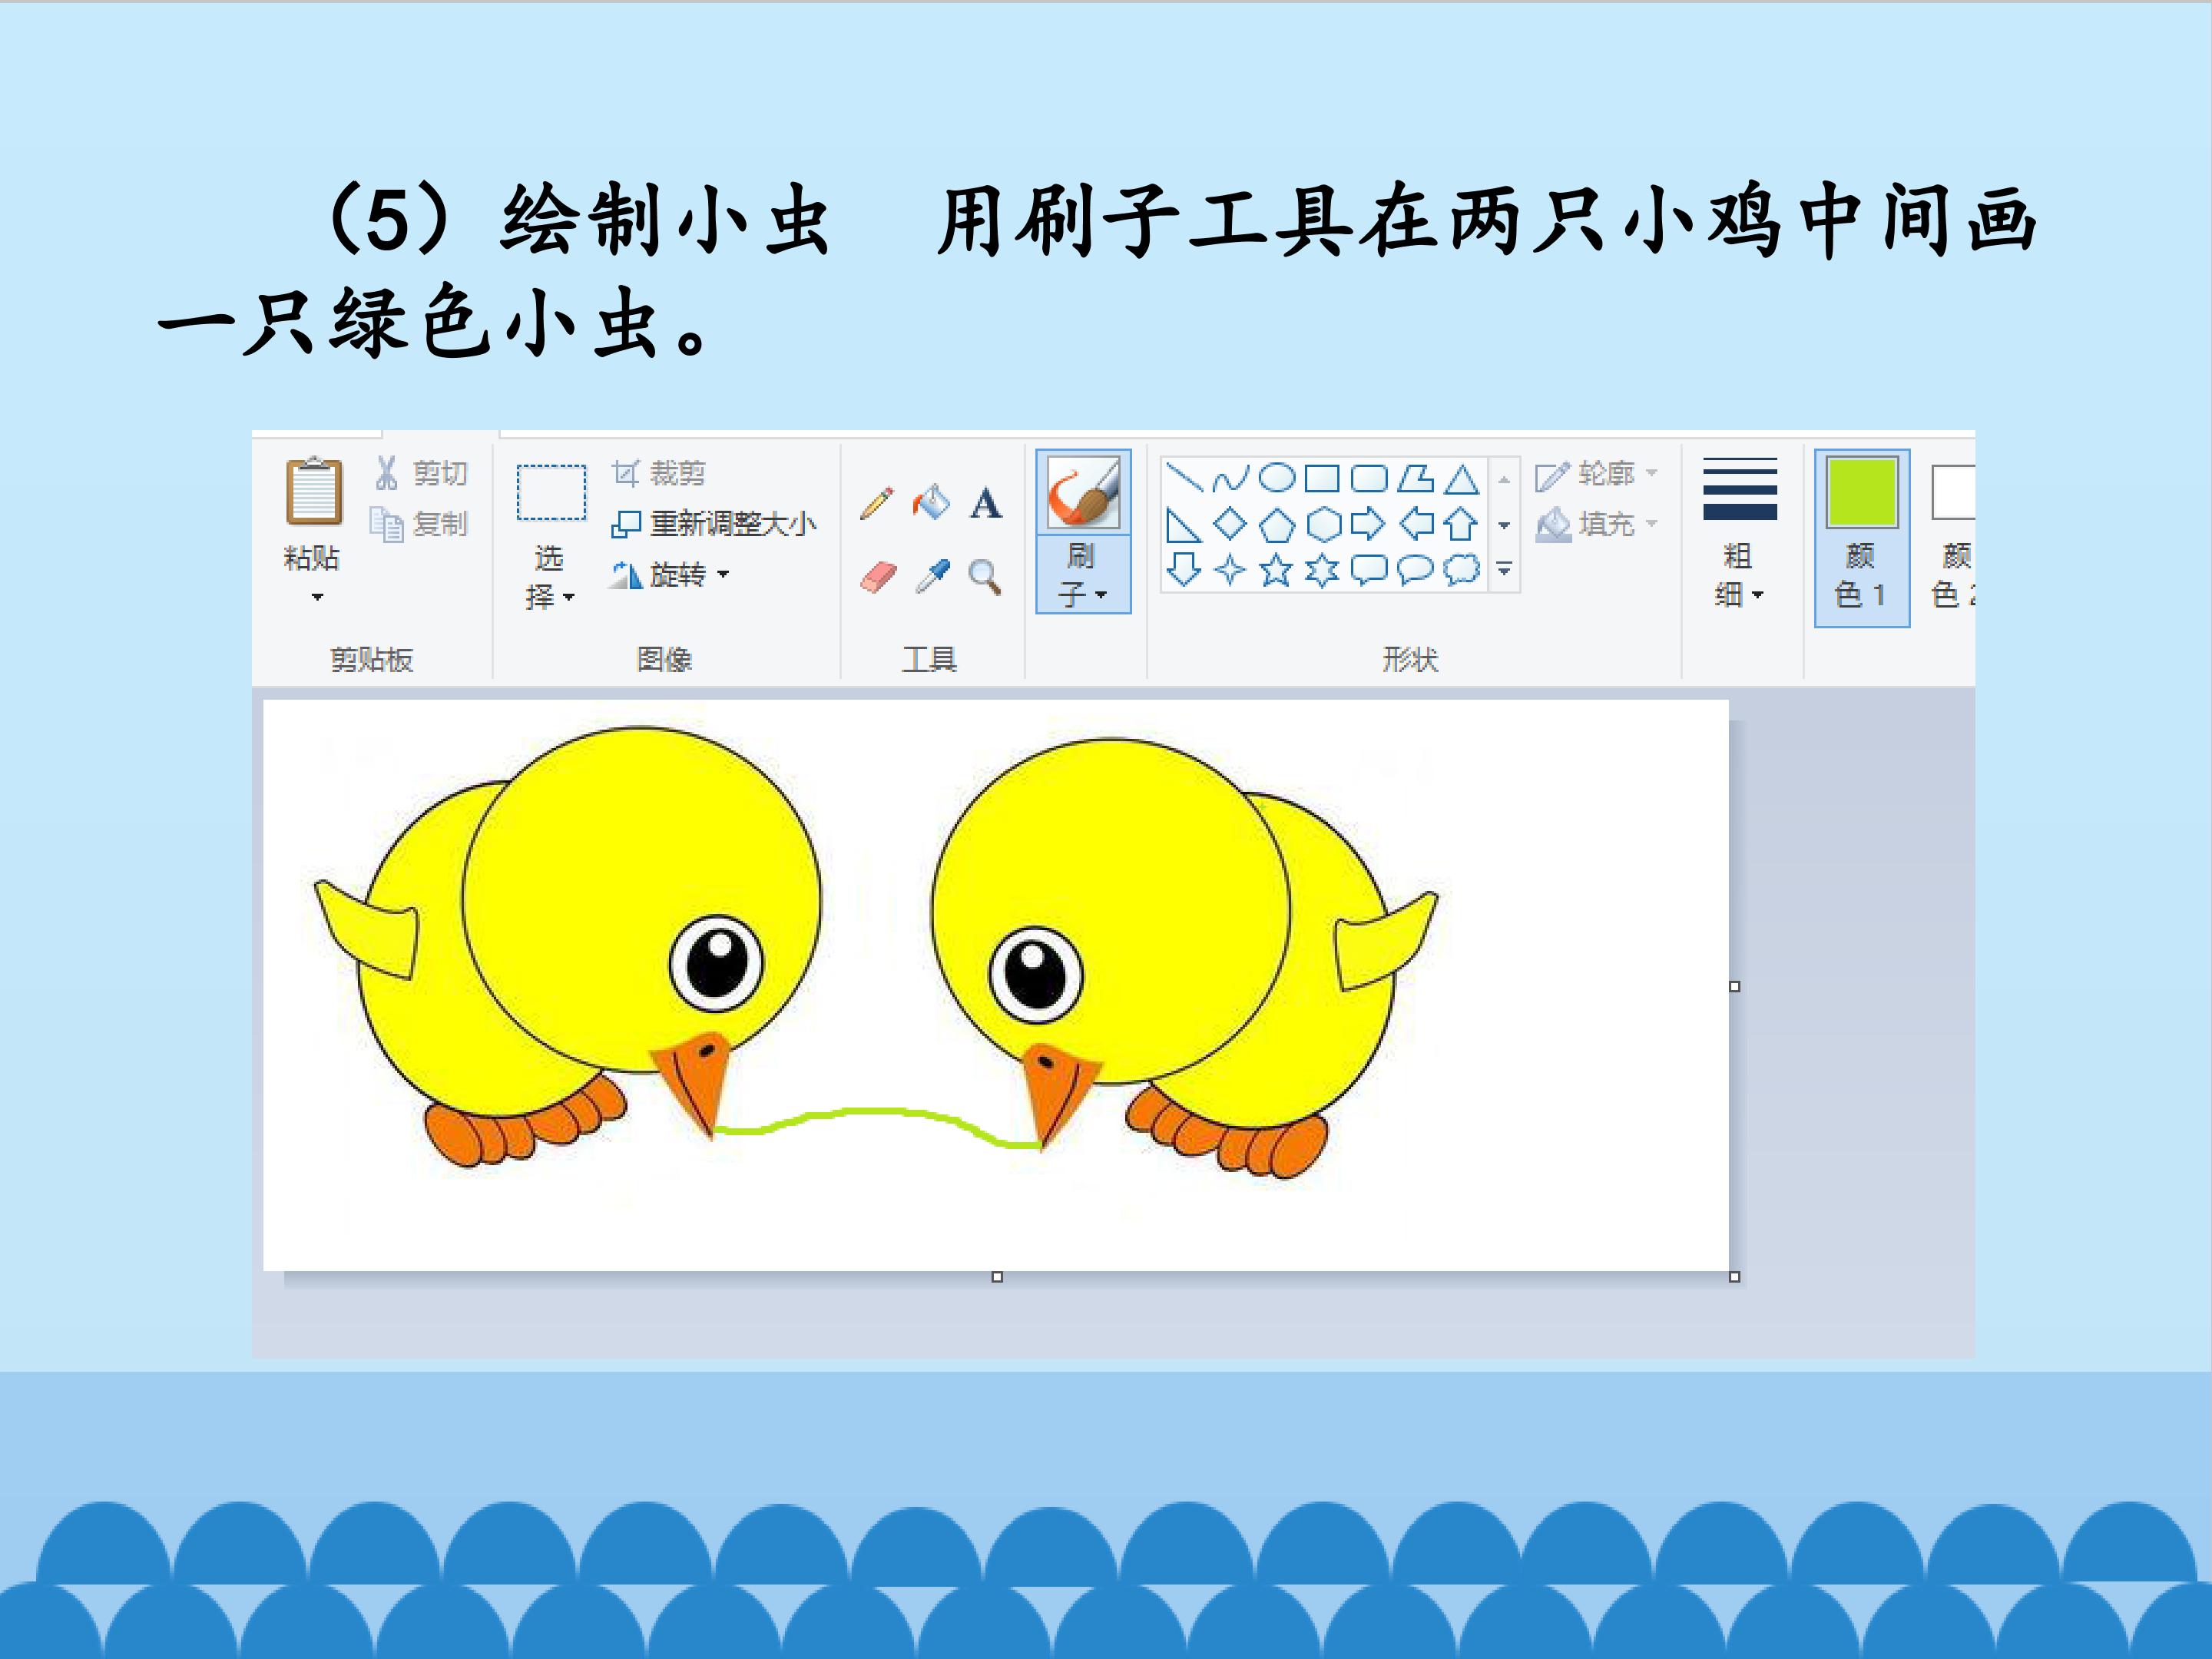This screenshot has width=2212, height=1659.
Task: Show the next row in Shapes gallery
Action: pyautogui.click(x=1504, y=525)
